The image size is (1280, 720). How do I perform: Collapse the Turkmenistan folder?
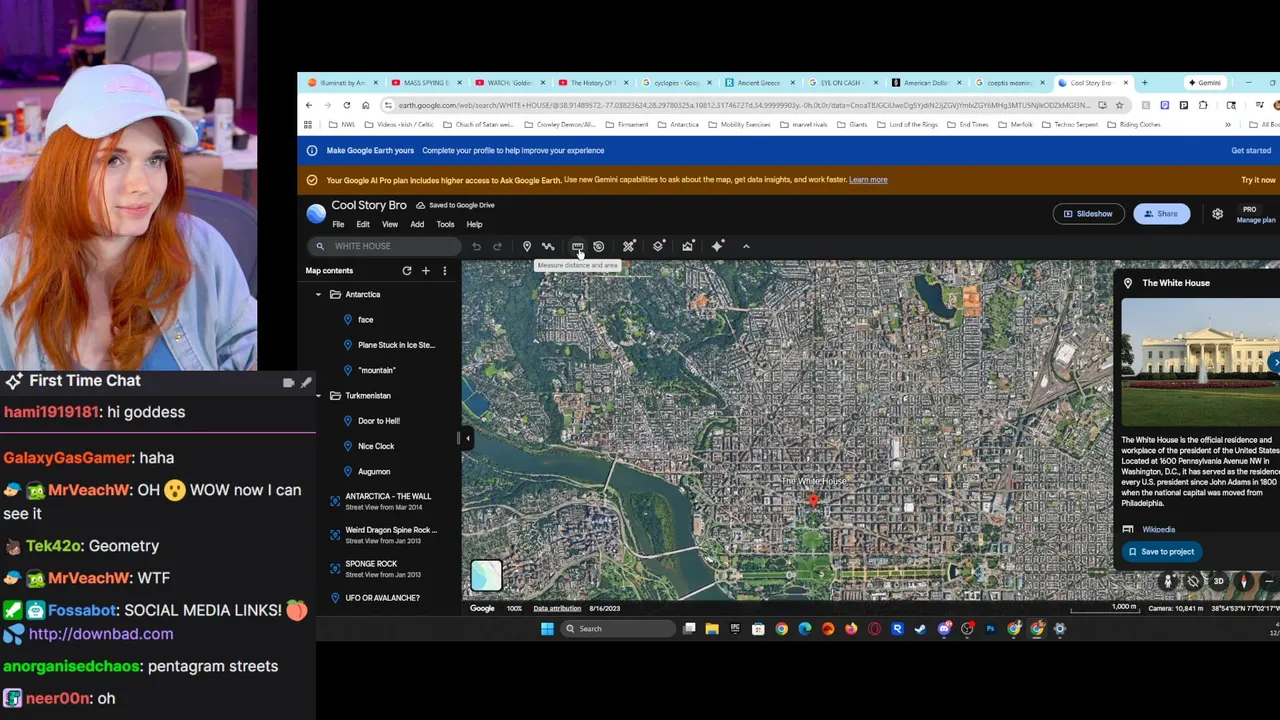[318, 396]
